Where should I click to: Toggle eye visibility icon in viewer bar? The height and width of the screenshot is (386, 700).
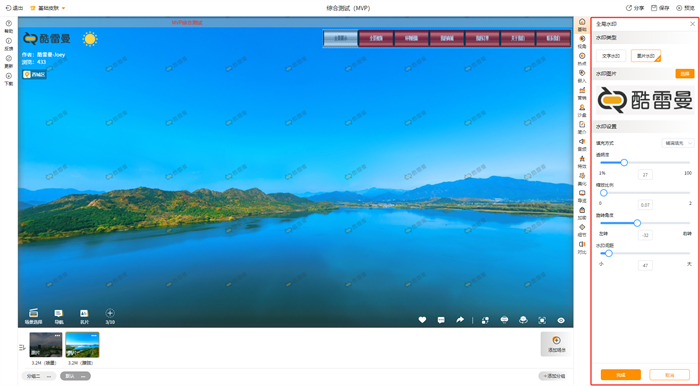(561, 320)
